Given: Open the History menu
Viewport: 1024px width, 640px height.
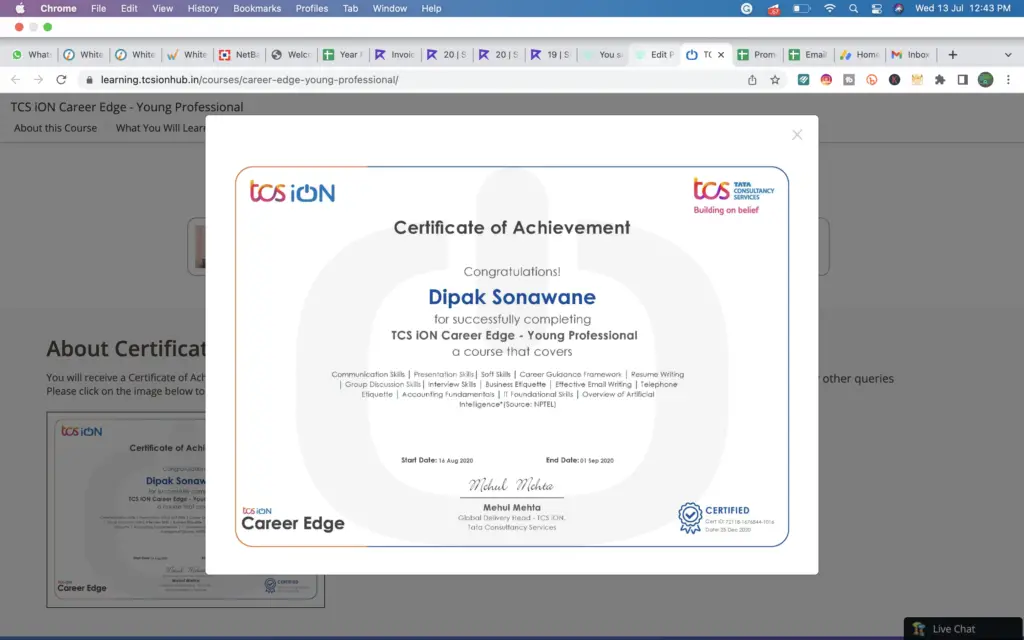Looking at the screenshot, I should 203,8.
